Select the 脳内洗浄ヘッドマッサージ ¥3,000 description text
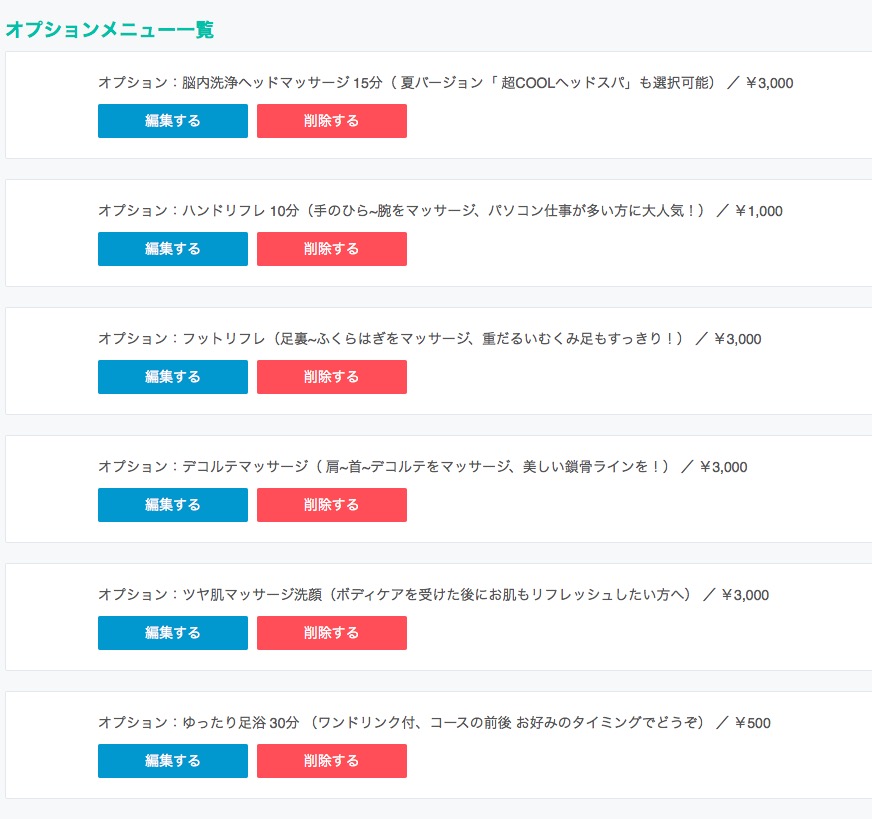The height and width of the screenshot is (819, 872). pyautogui.click(x=445, y=83)
